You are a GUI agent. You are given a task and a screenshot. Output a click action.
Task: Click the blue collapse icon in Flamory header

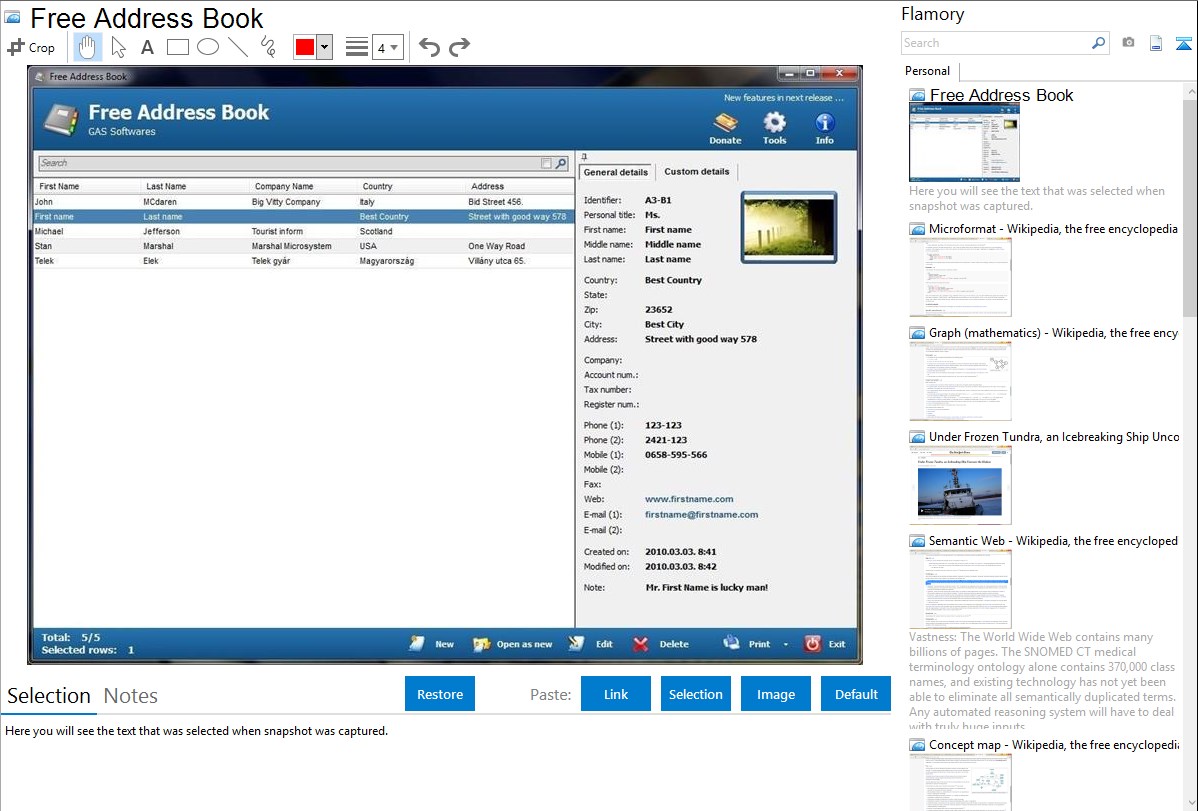1183,43
